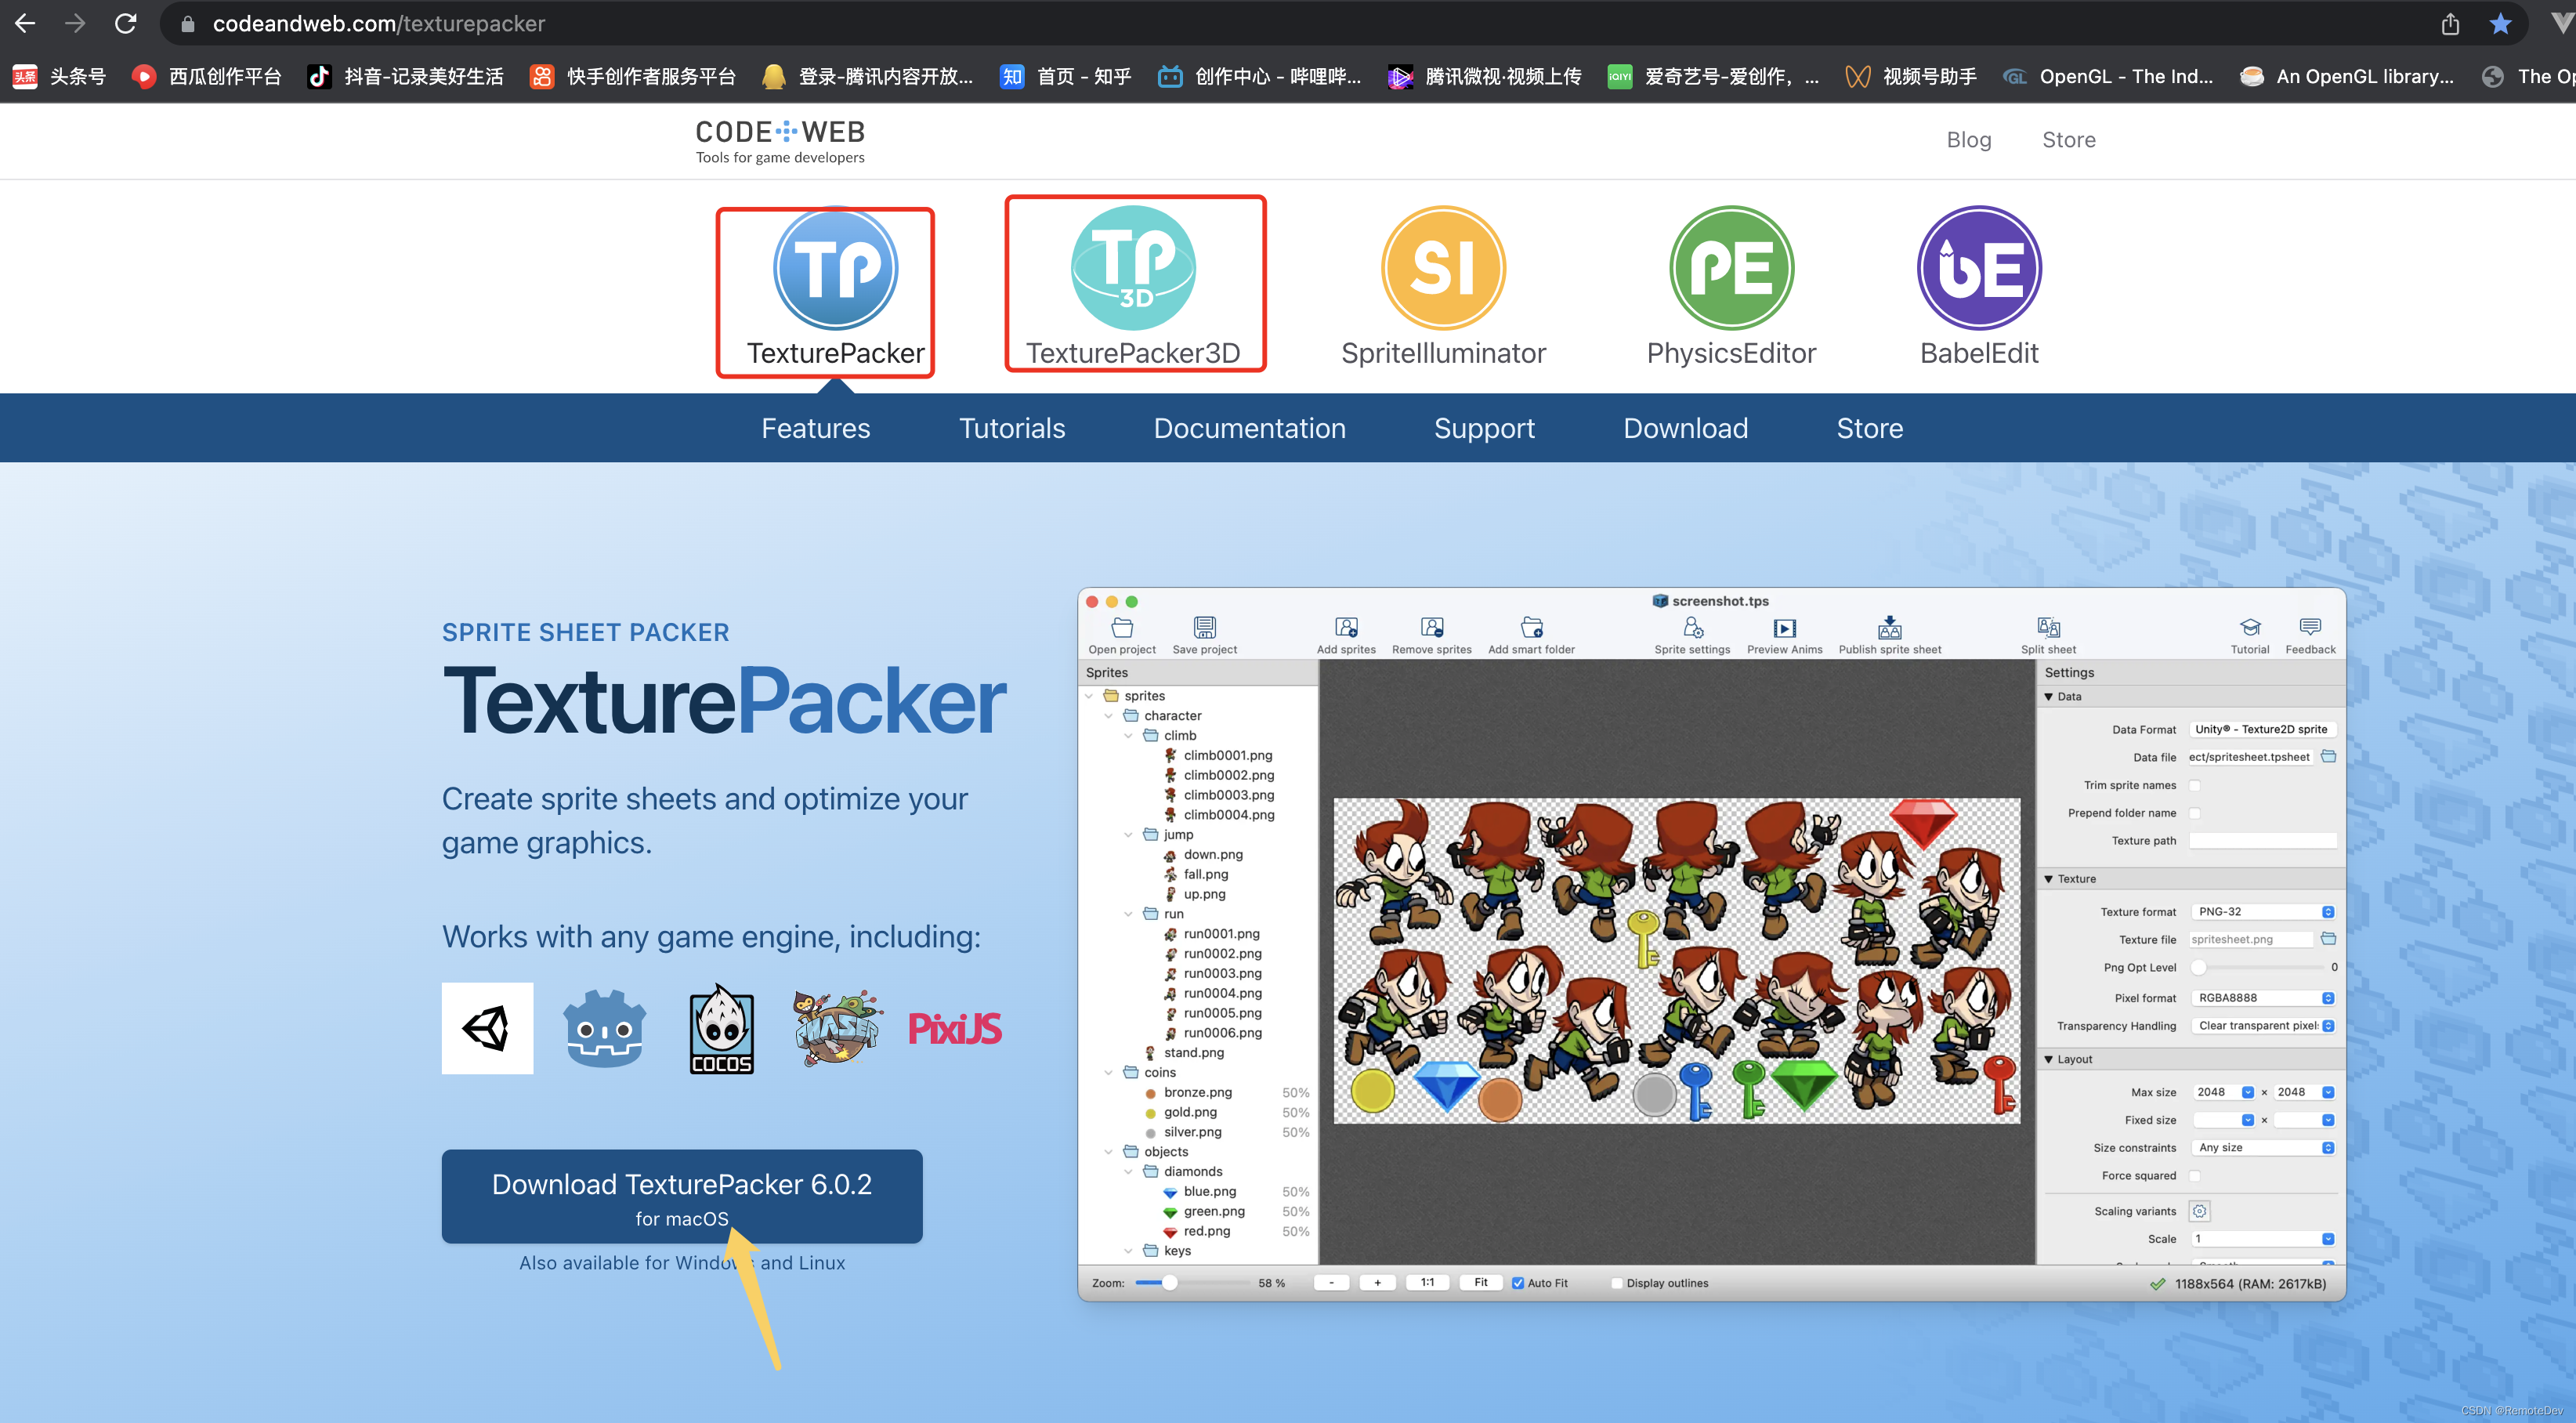Click the Godot engine logo
This screenshot has height=1423, width=2576.
coord(604,1028)
